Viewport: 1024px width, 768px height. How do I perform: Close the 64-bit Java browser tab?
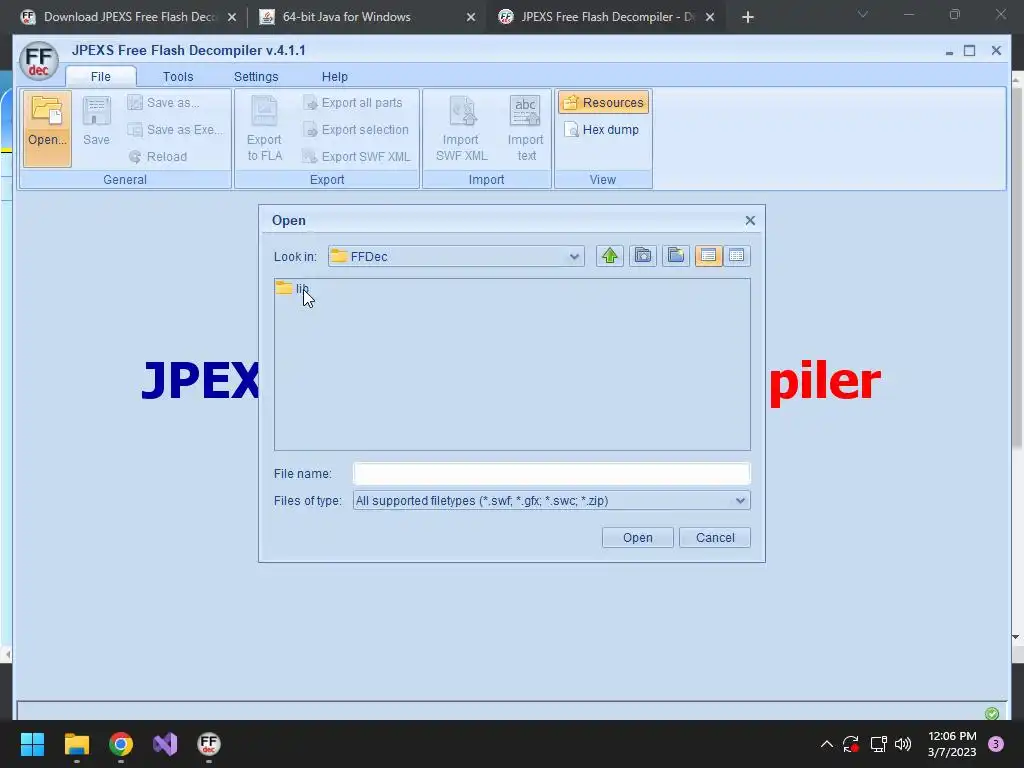point(471,17)
